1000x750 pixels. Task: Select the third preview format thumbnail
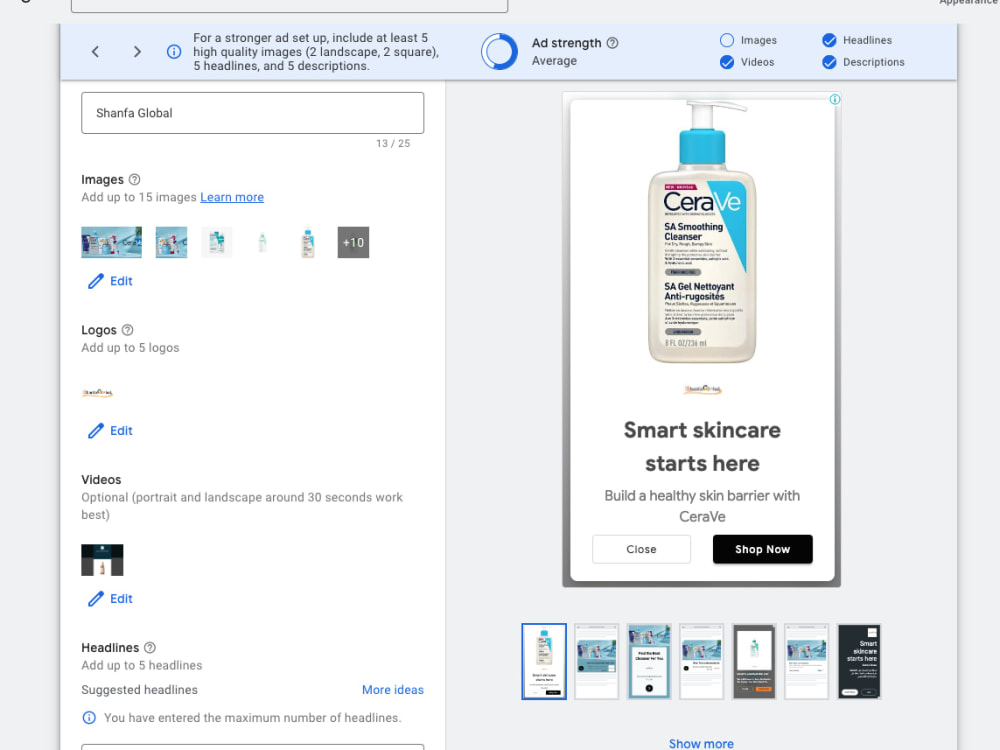(x=649, y=661)
